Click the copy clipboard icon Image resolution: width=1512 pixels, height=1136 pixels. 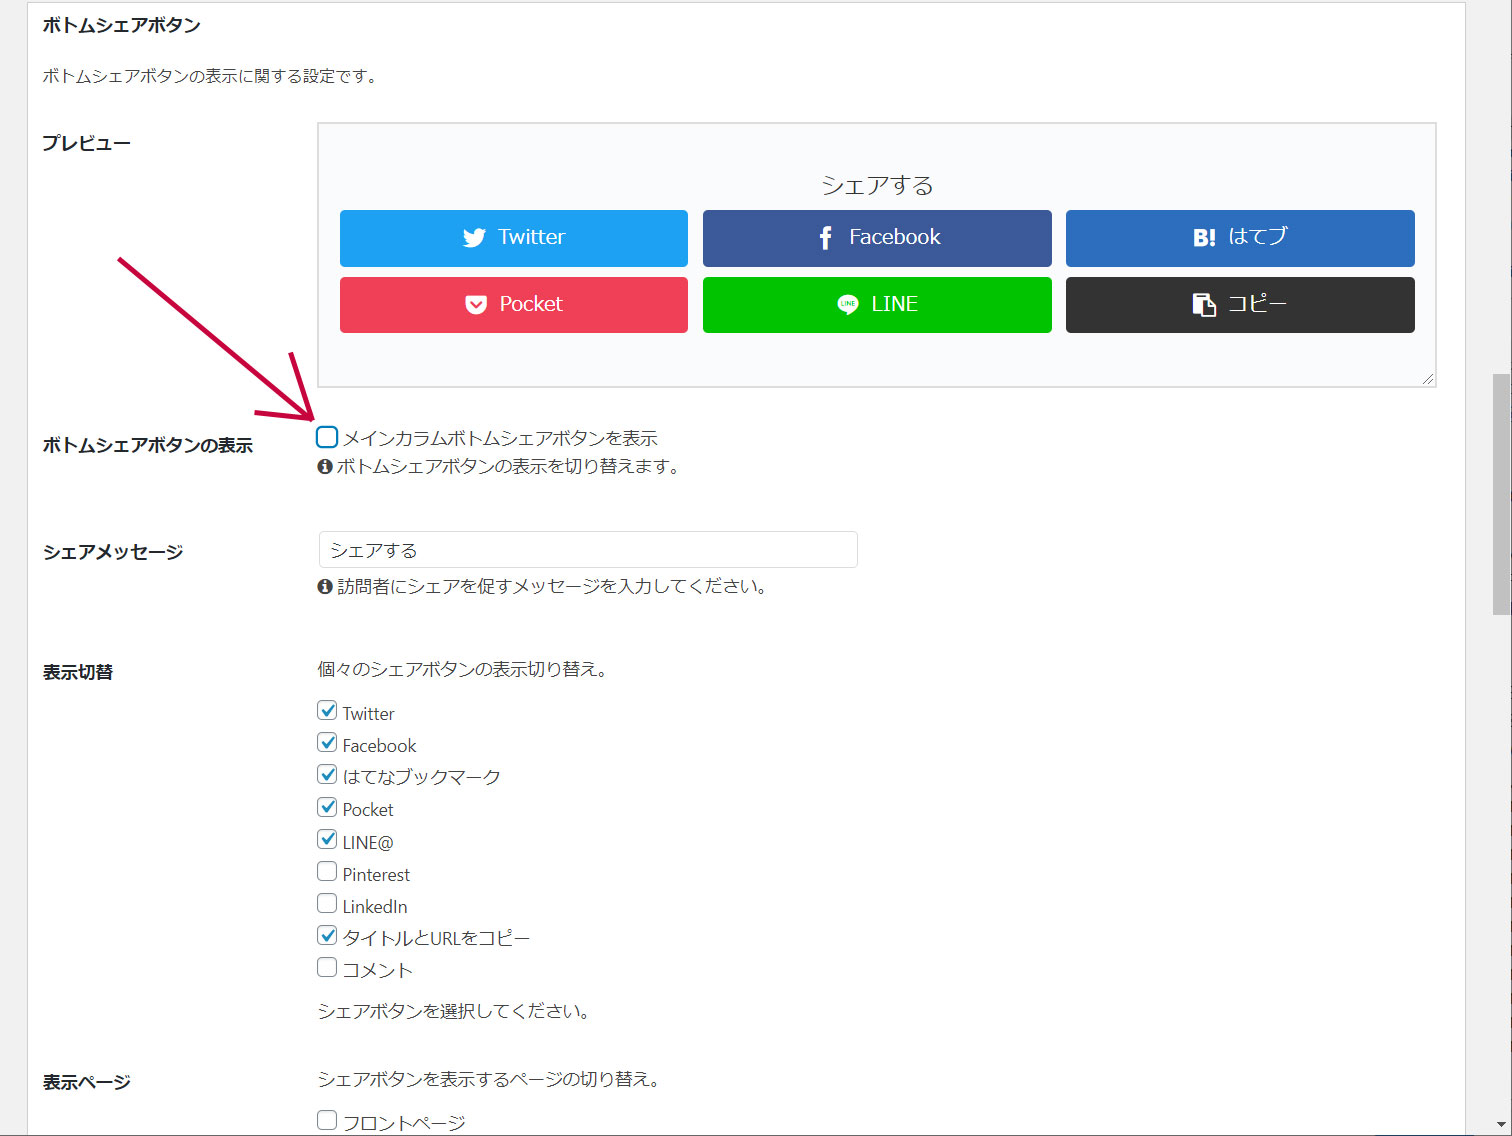click(1204, 305)
